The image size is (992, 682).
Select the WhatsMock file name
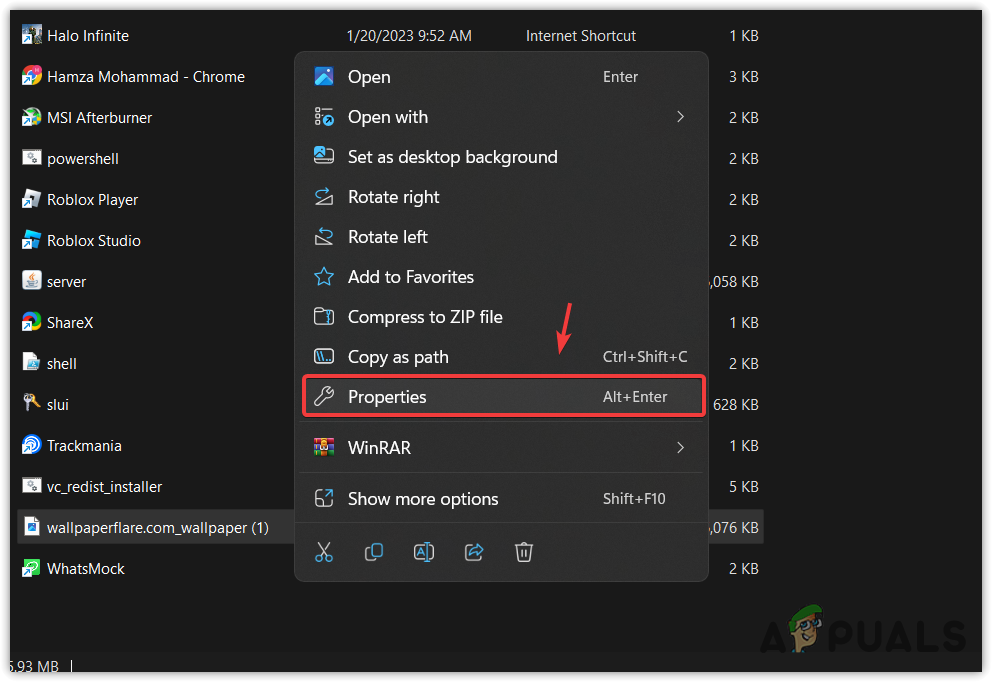85,569
